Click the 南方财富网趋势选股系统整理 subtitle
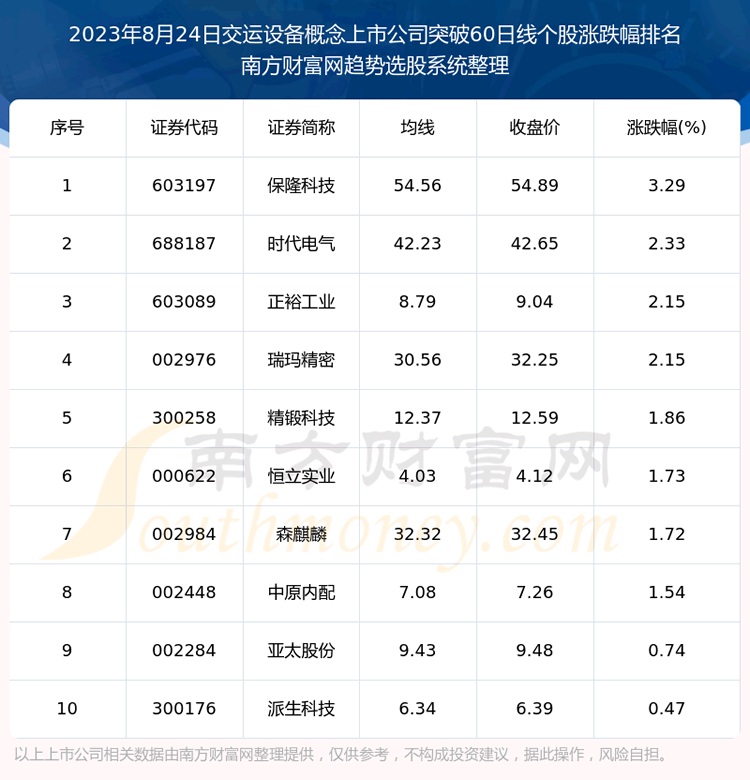This screenshot has height=780, width=750. [375, 66]
